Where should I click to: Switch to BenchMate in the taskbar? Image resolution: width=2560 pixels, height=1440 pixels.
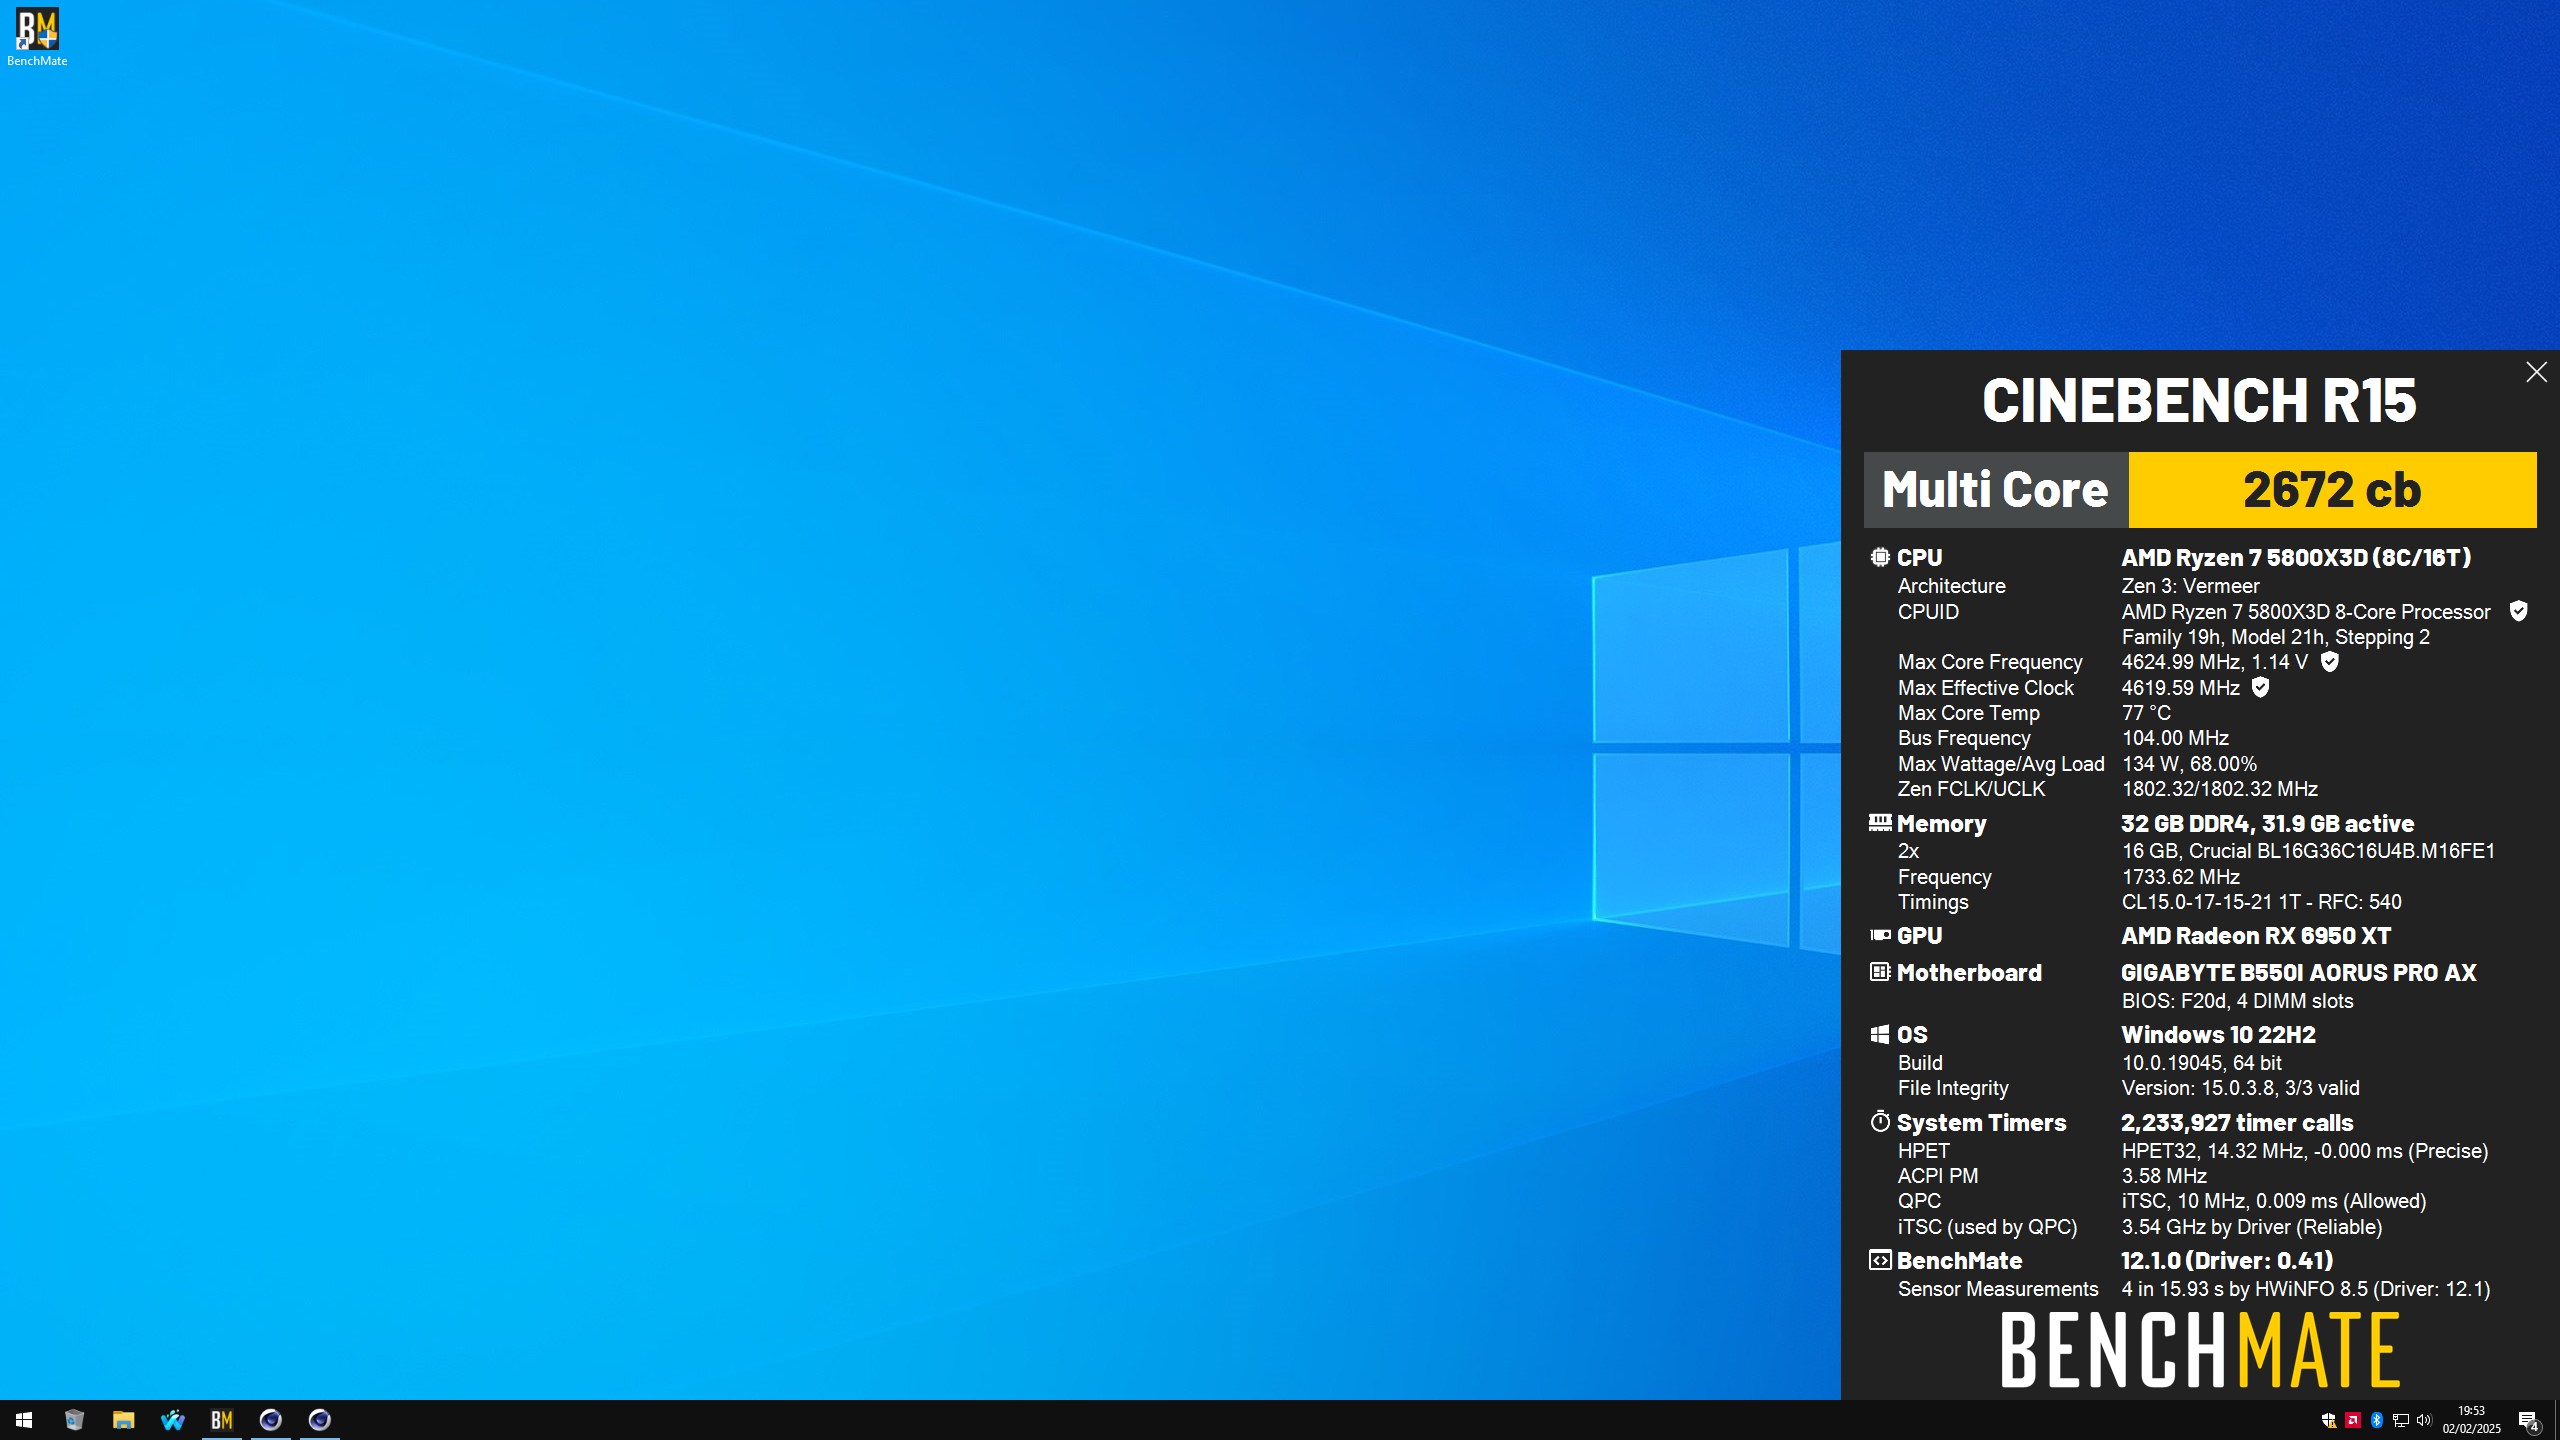click(222, 1420)
